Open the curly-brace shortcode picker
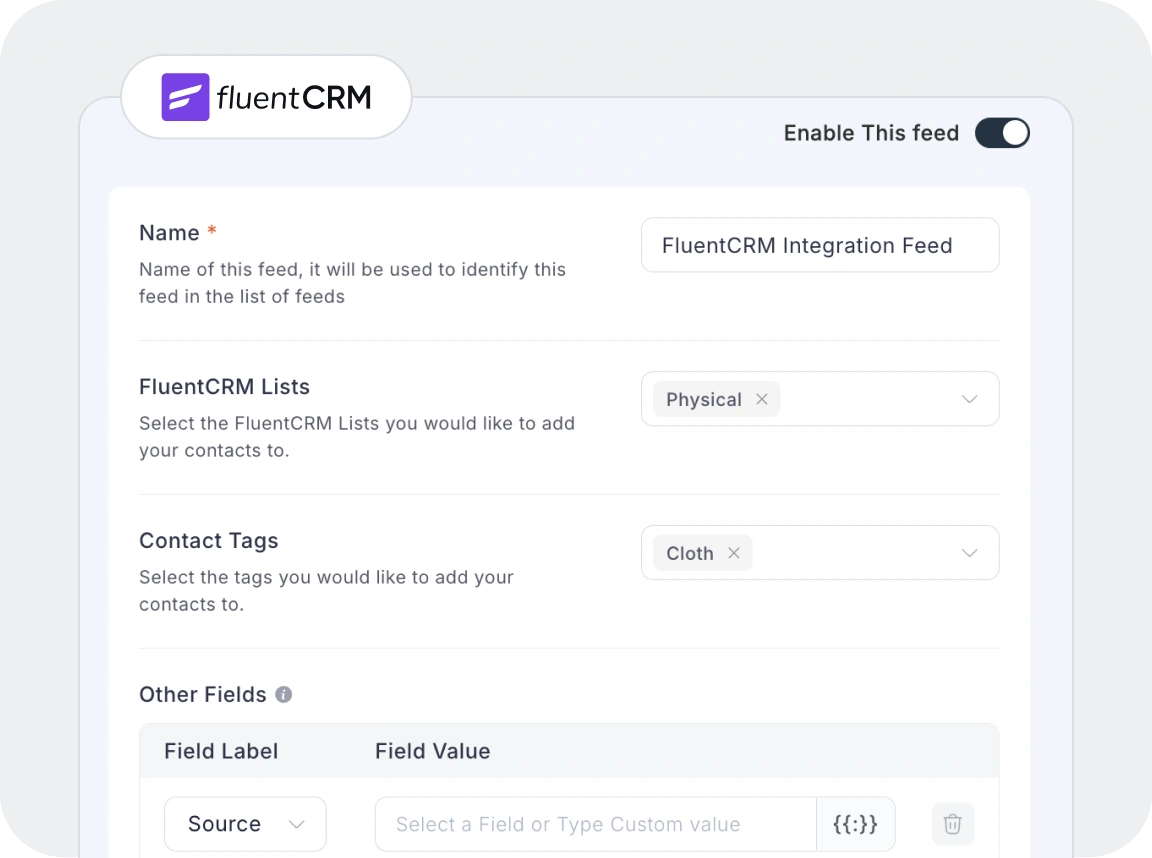 point(855,824)
